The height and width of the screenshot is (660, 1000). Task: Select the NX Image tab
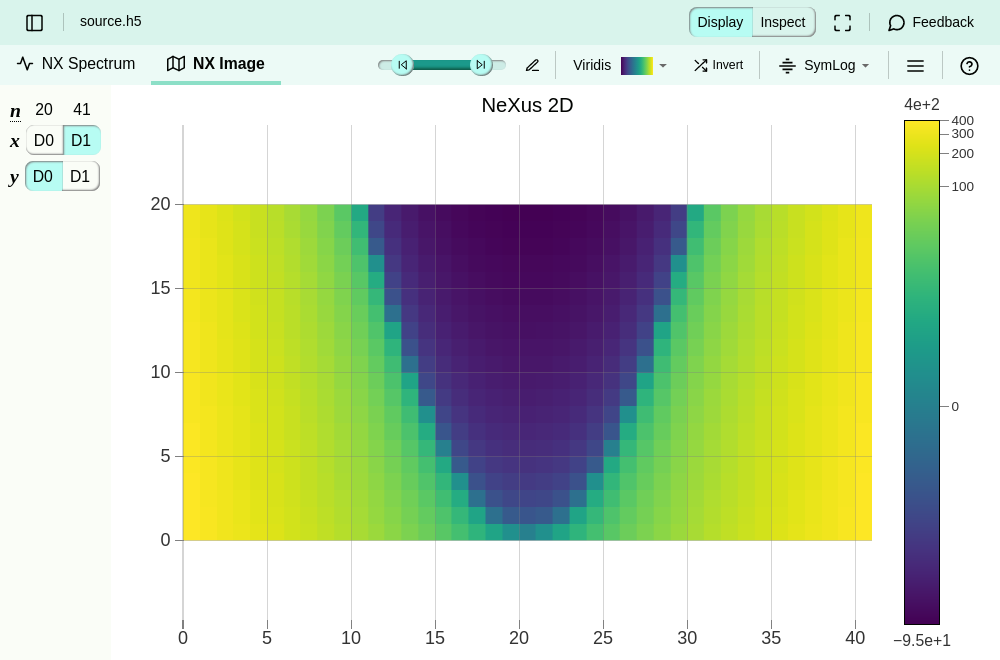(216, 64)
